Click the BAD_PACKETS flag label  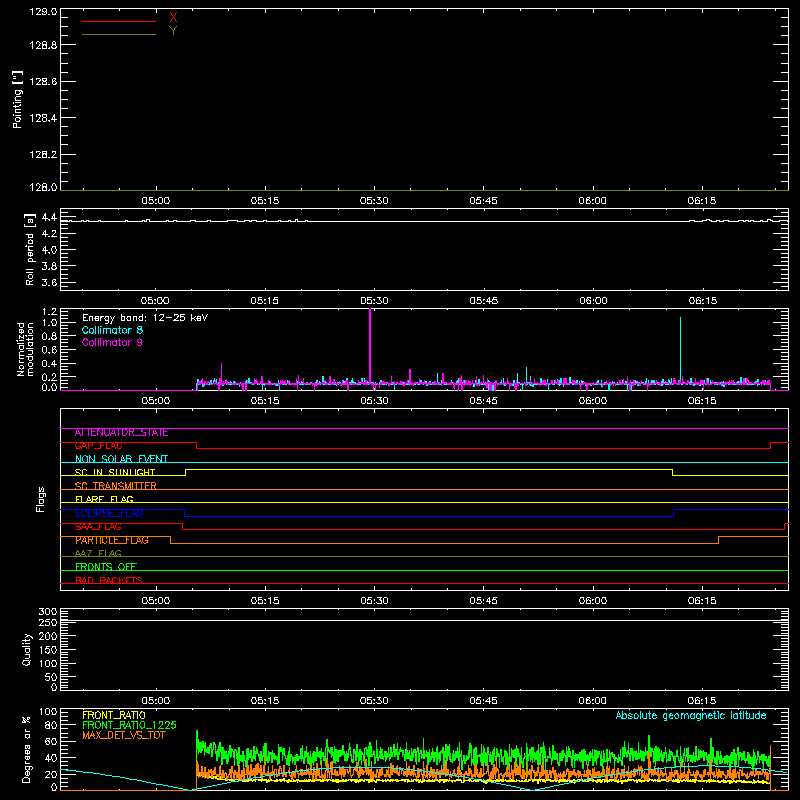[x=109, y=580]
